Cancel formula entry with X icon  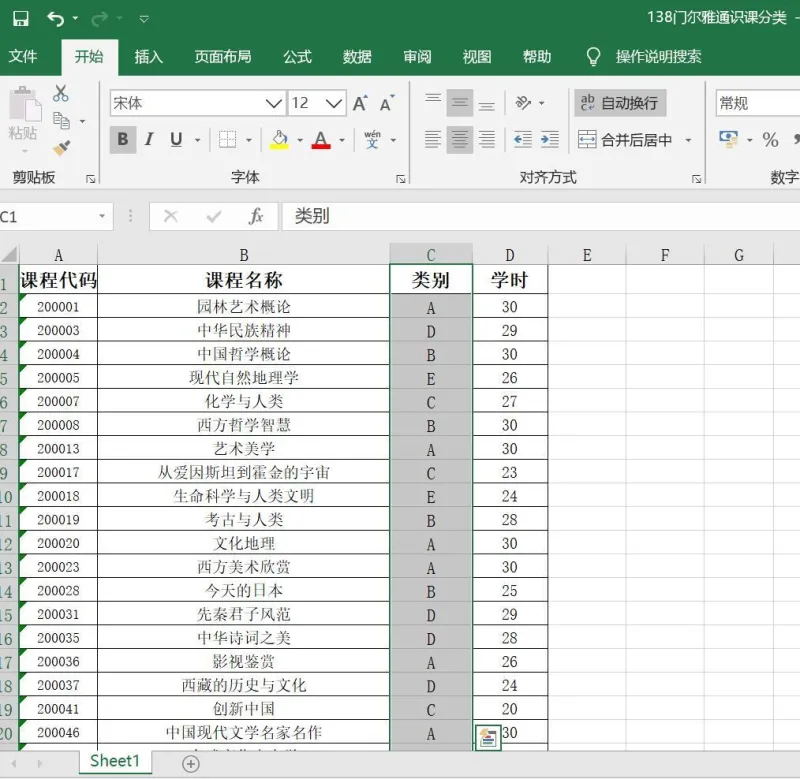(171, 217)
